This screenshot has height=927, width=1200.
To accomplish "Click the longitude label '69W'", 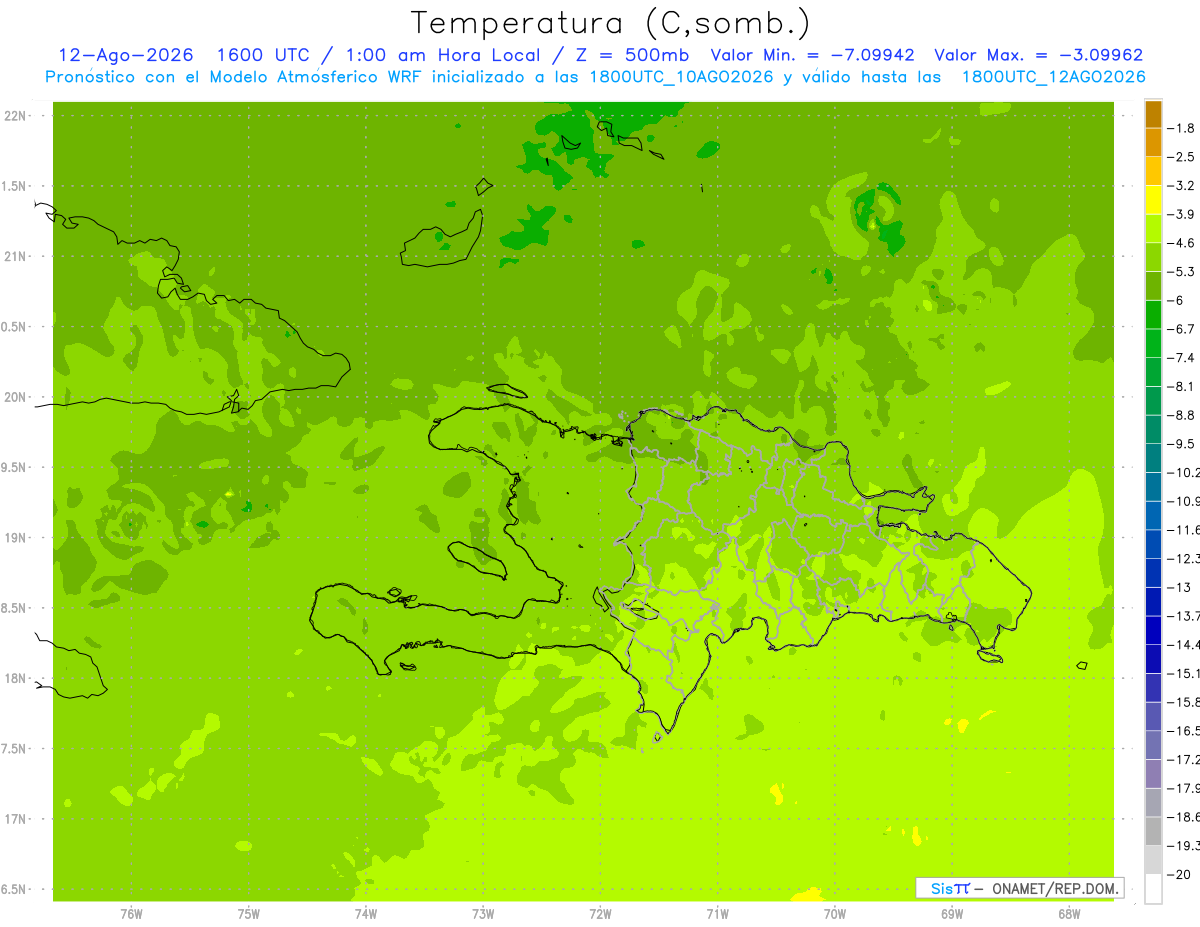I will pos(952,913).
